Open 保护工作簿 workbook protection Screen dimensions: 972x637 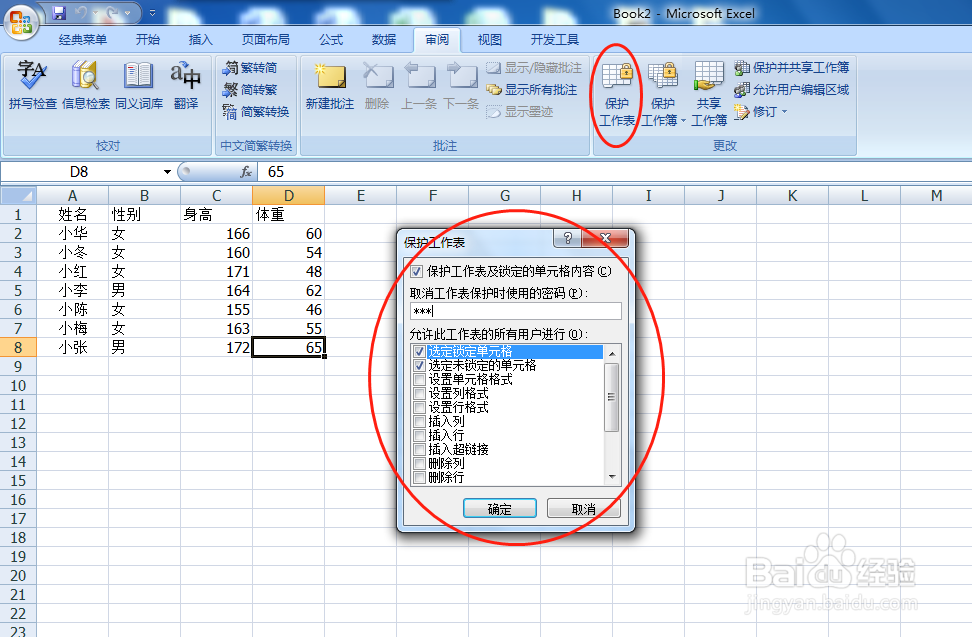pos(664,89)
